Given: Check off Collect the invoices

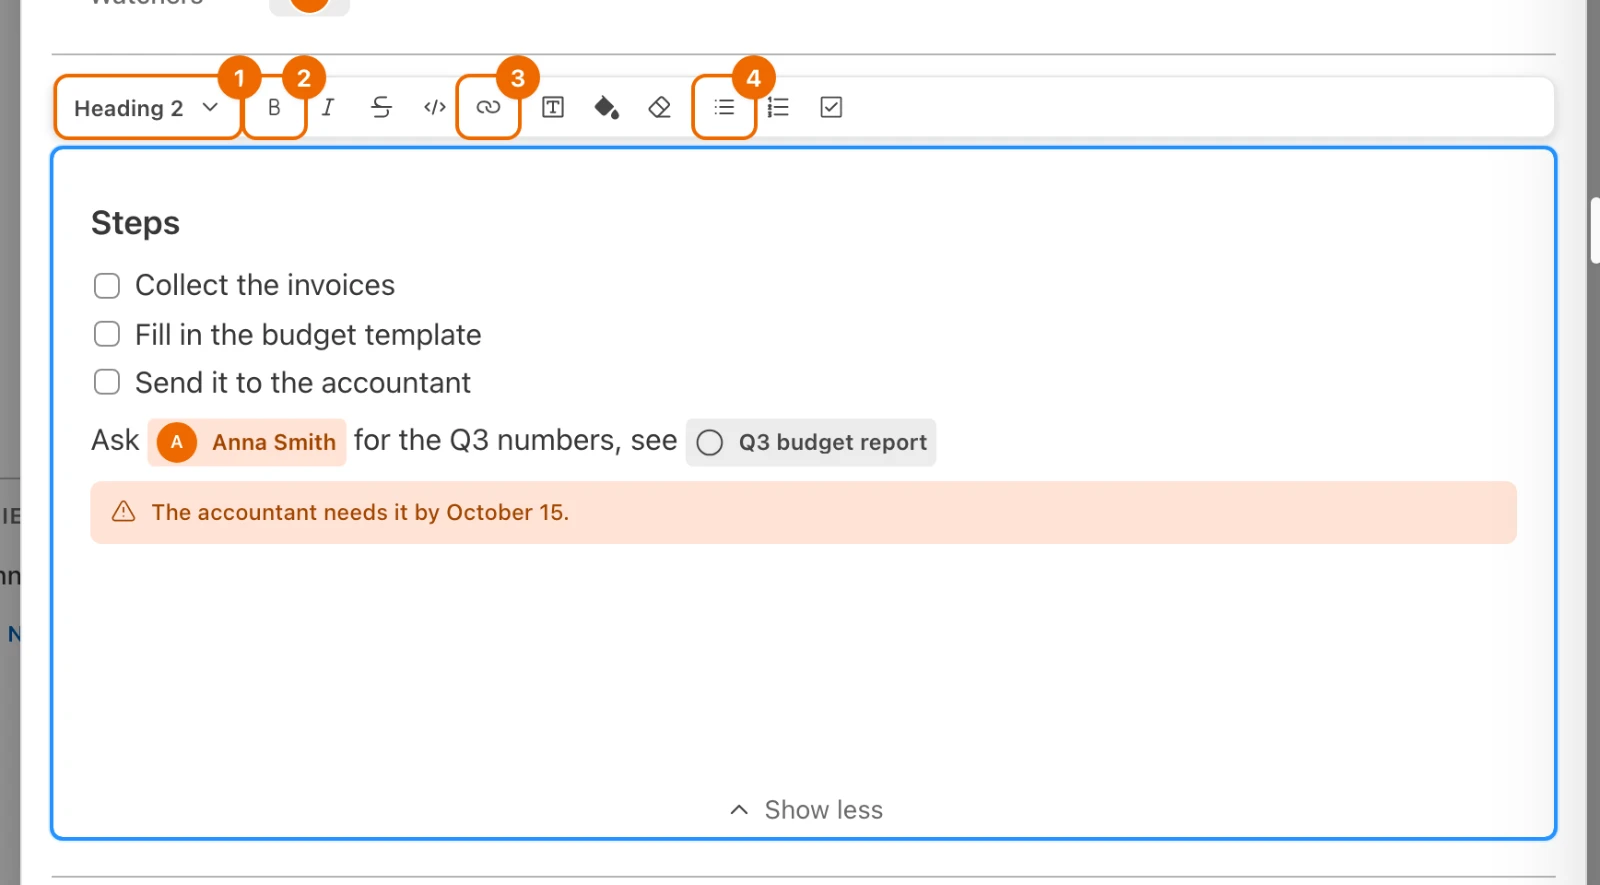Looking at the screenshot, I should (107, 286).
